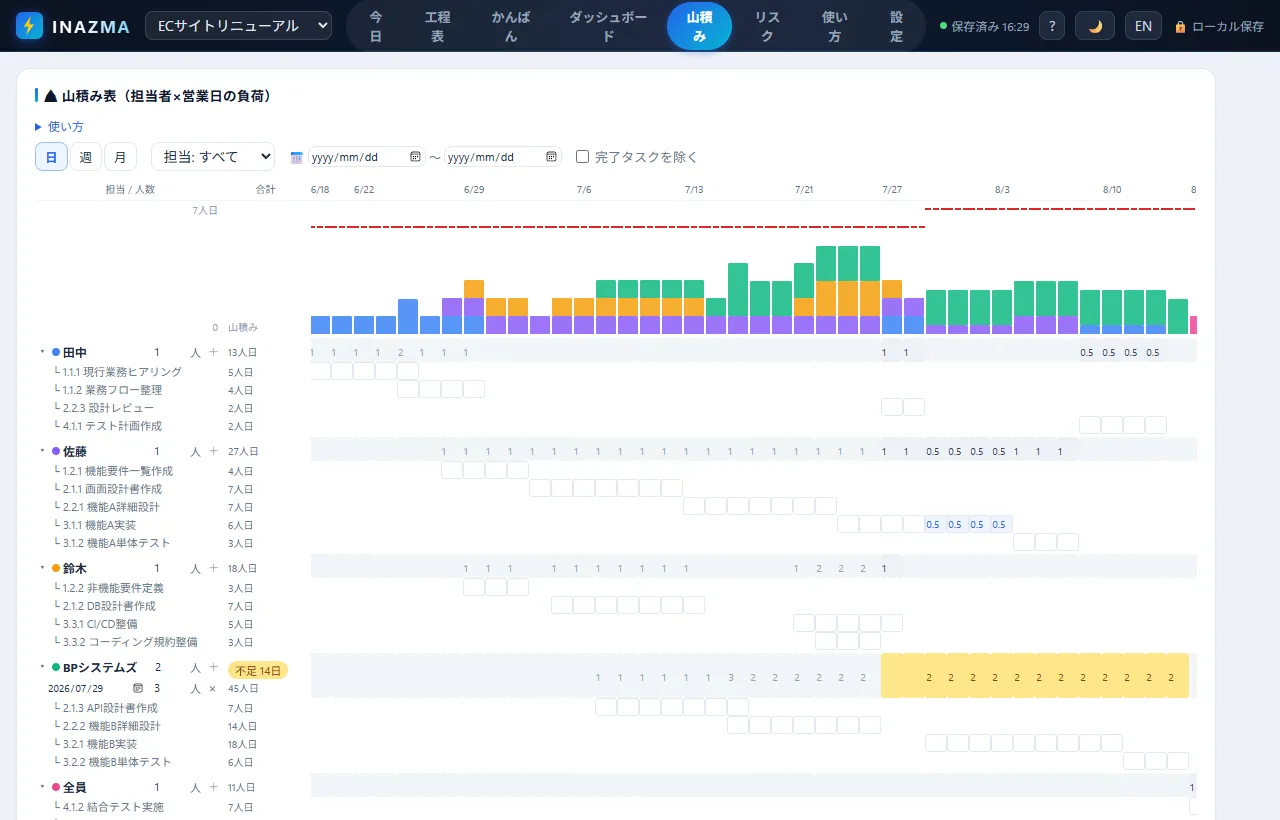Open the ECサイトリニューアル project dropdown
Viewport: 1280px width, 820px height.
pyautogui.click(x=238, y=26)
